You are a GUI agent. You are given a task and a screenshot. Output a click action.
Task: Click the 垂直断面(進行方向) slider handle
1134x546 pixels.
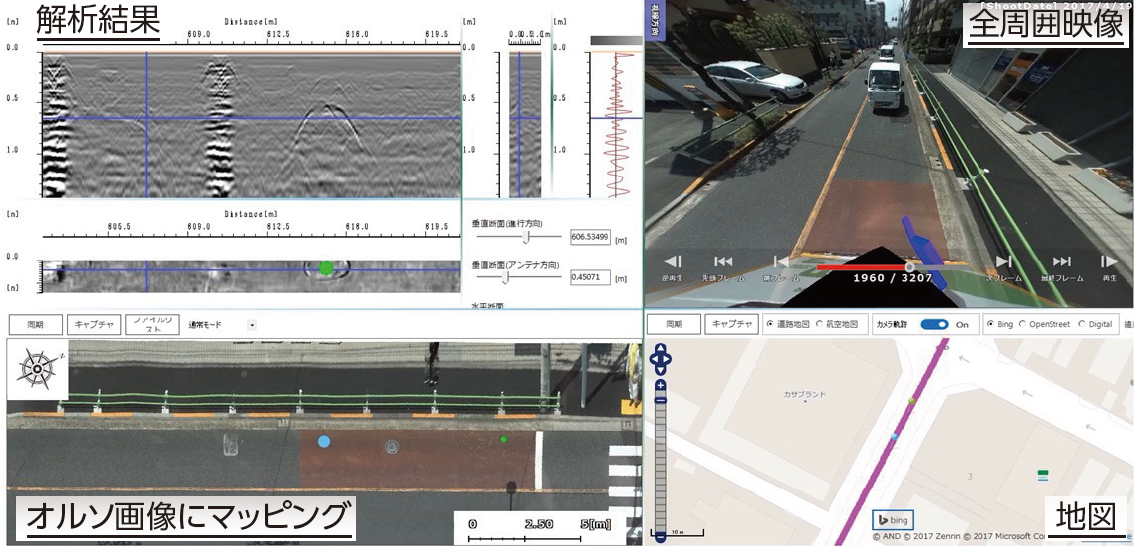[x=527, y=238]
